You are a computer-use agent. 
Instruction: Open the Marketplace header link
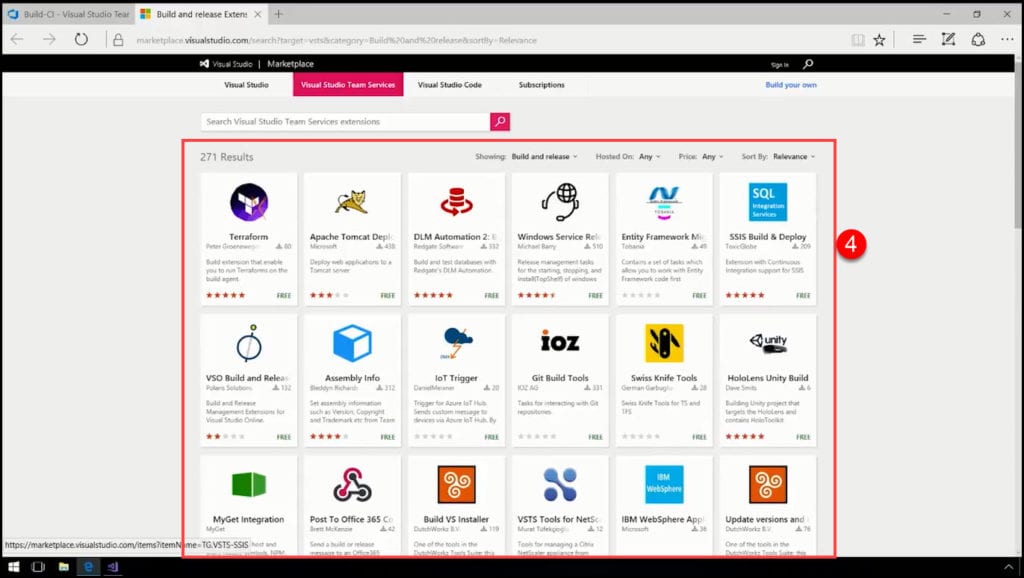click(x=291, y=64)
